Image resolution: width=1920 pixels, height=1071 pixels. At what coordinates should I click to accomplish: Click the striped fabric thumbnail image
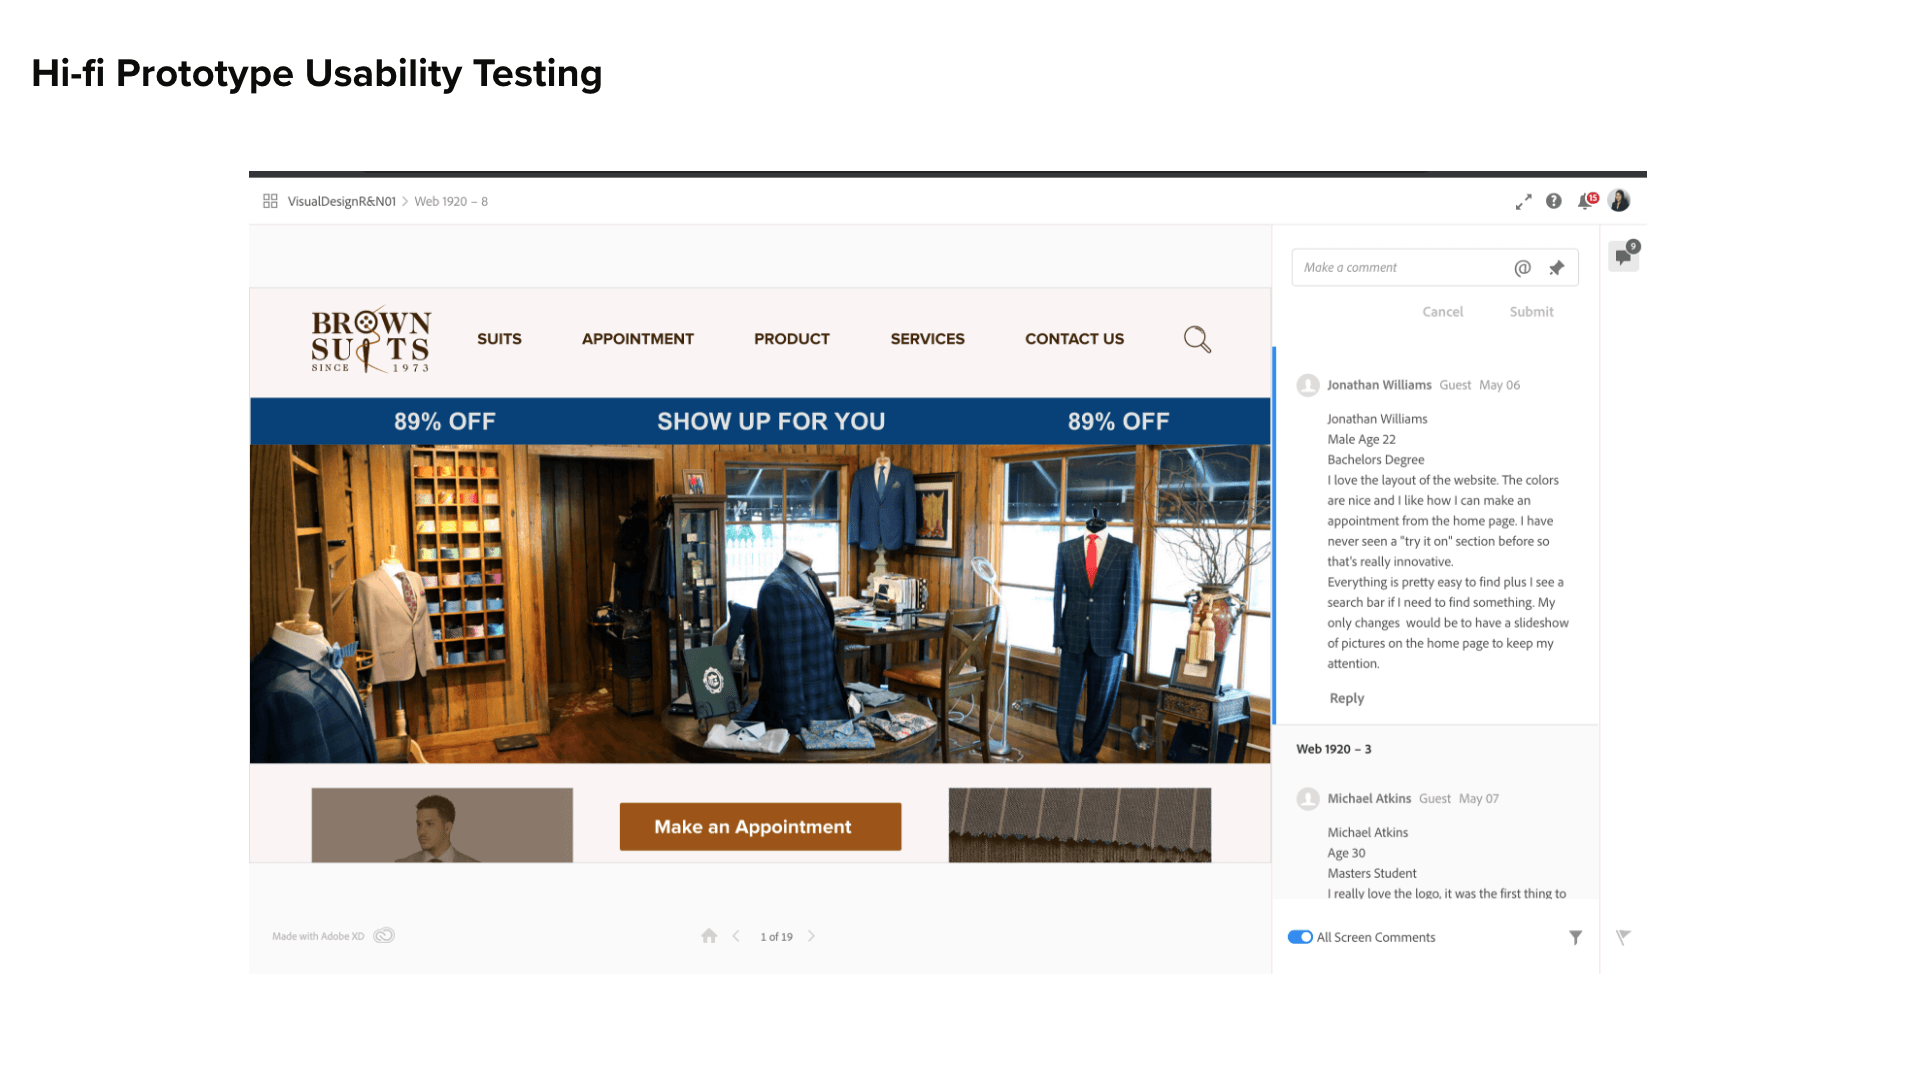tap(1080, 825)
